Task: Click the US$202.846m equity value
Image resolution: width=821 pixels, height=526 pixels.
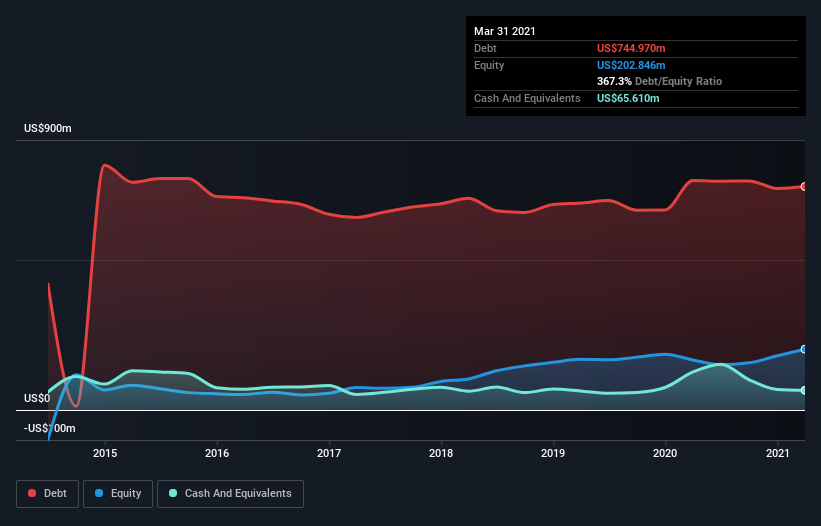Action: coord(631,65)
